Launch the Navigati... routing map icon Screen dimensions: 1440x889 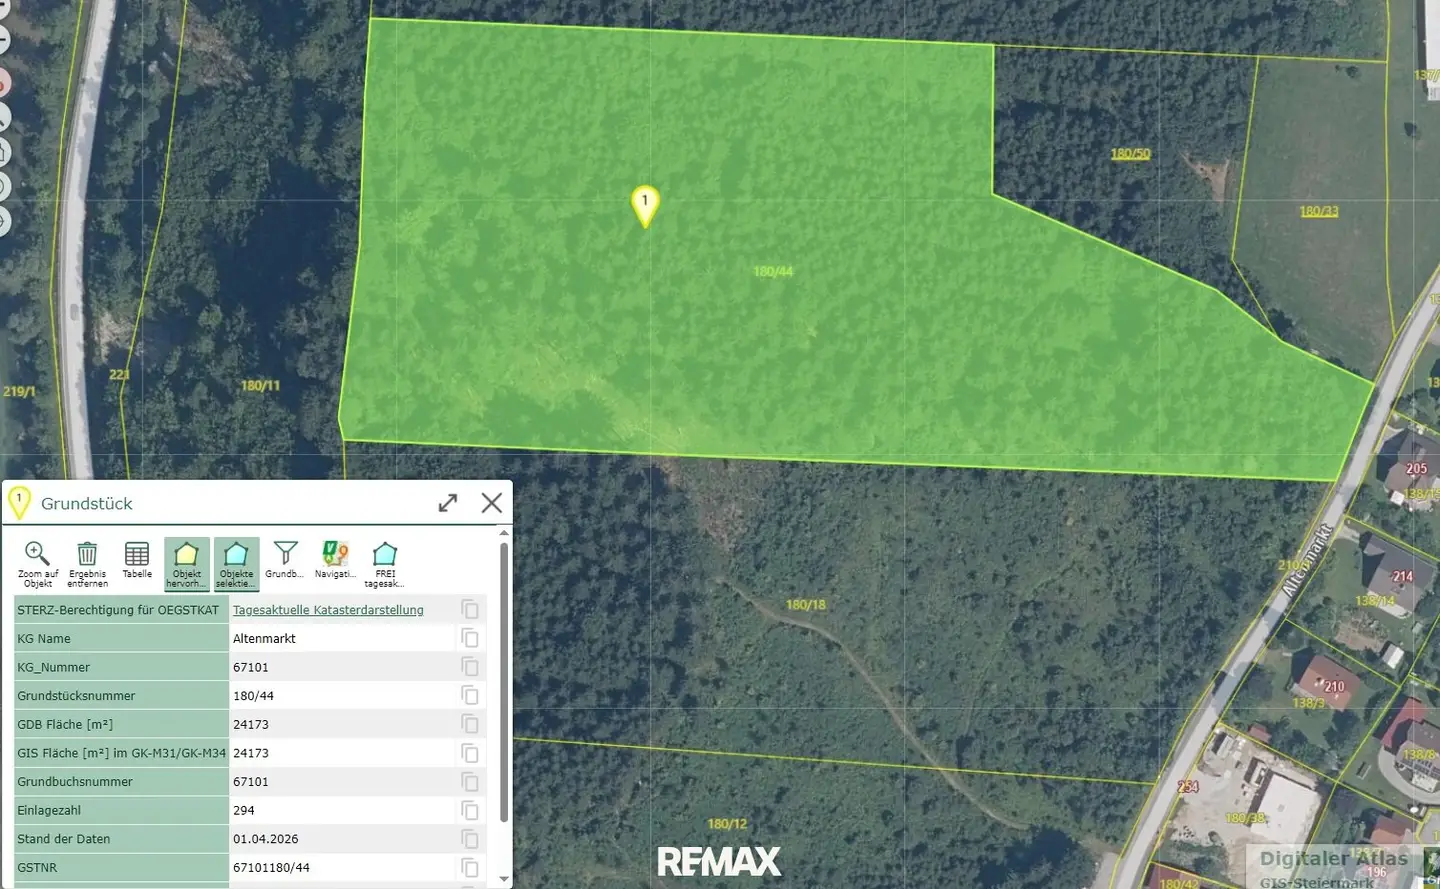pos(335,560)
